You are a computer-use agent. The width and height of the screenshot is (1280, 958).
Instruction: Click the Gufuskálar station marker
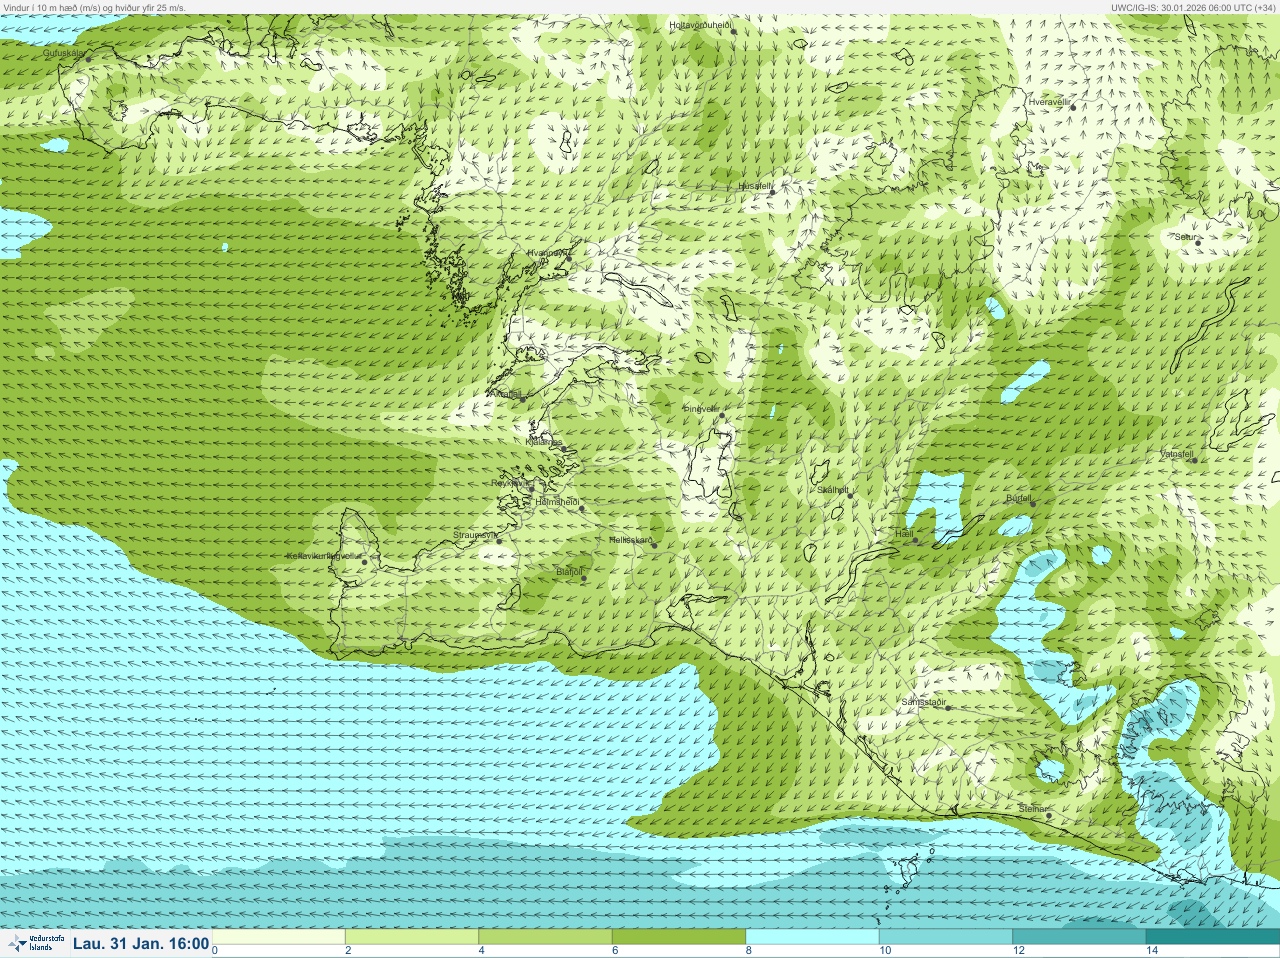point(88,59)
